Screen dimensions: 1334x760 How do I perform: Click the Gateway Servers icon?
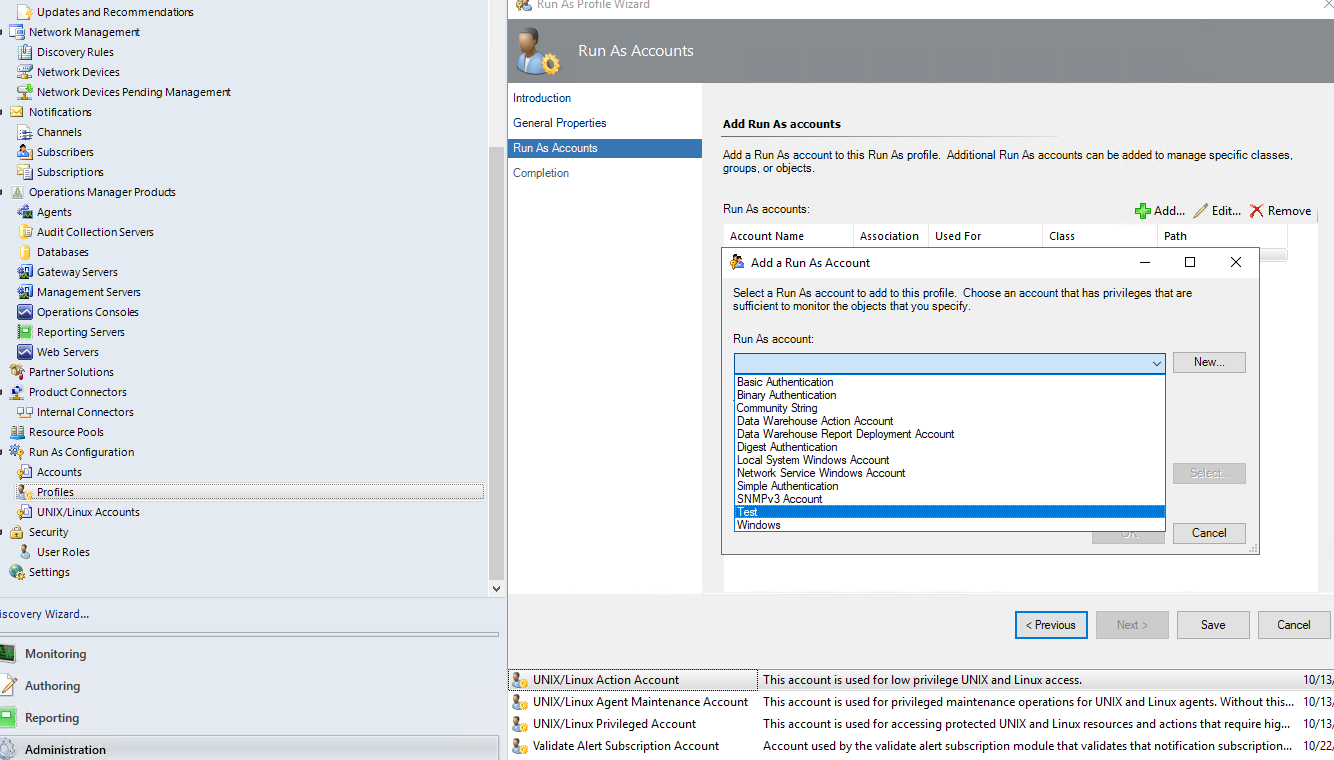coord(26,272)
